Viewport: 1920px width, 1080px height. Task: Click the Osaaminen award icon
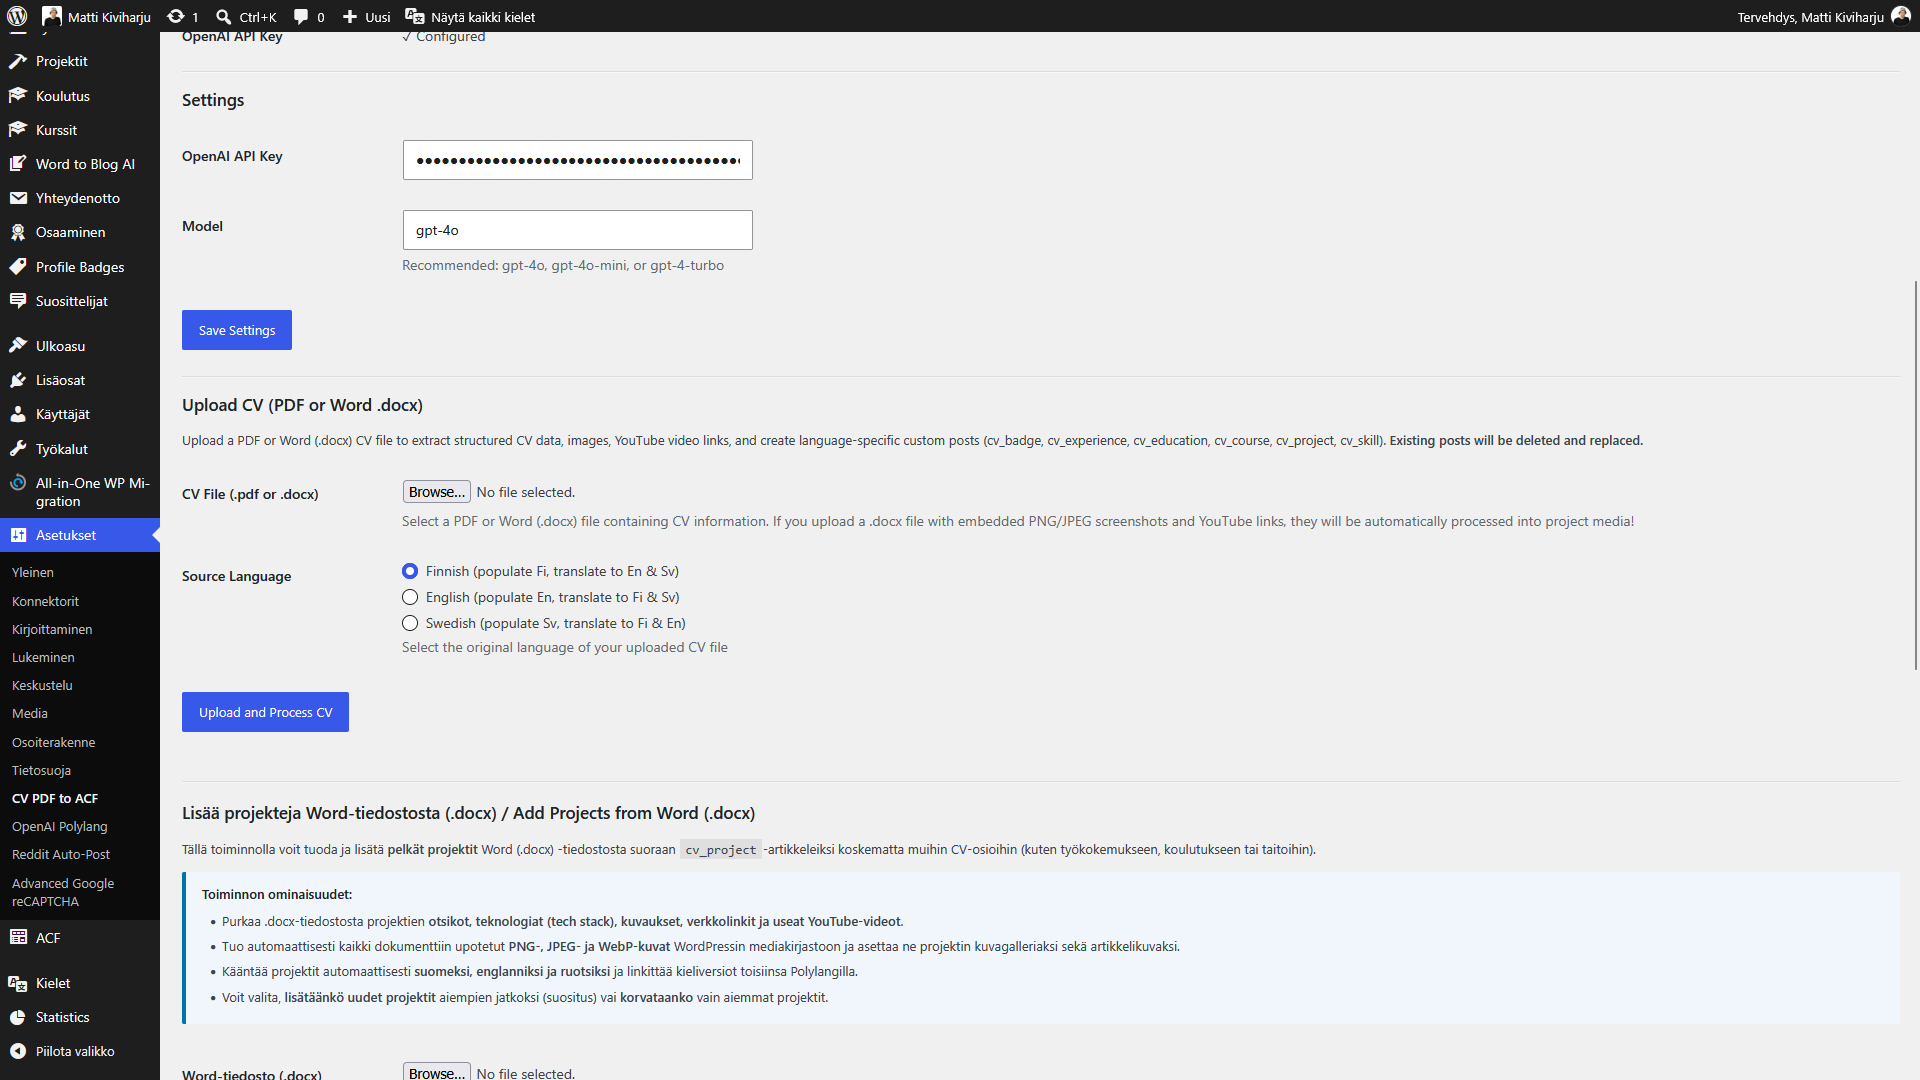pyautogui.click(x=18, y=232)
